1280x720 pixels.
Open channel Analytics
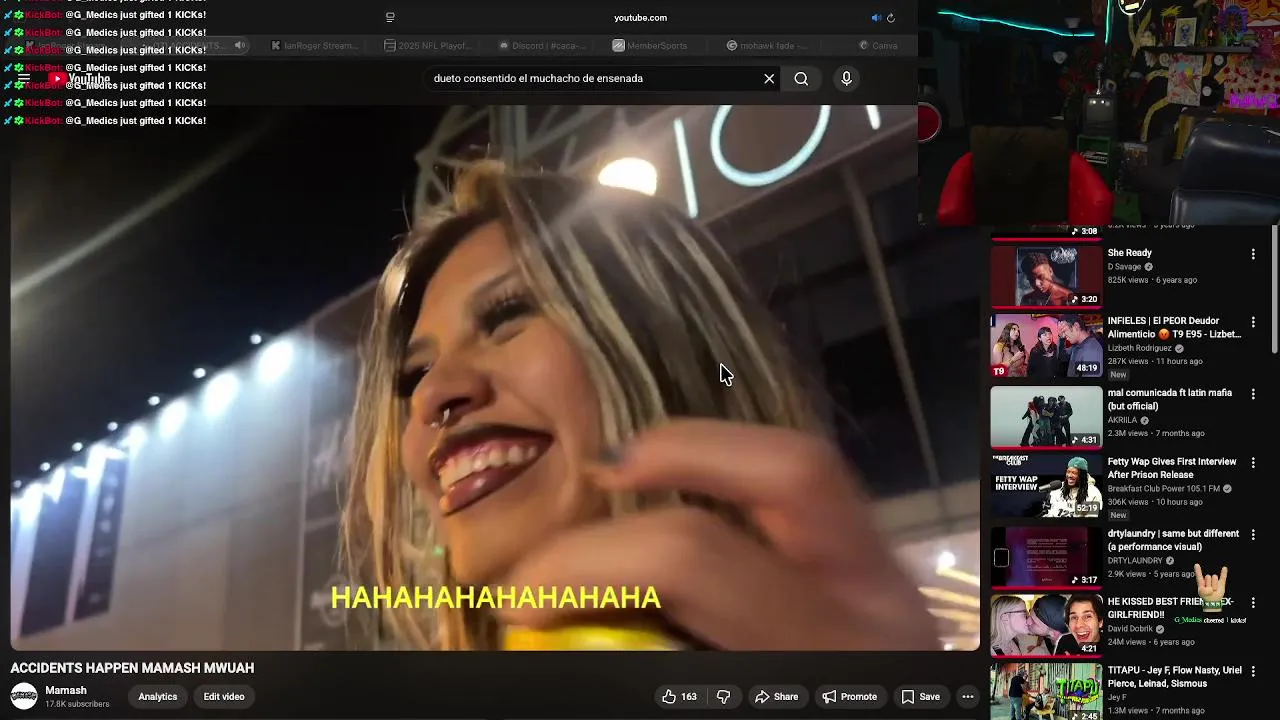(158, 697)
